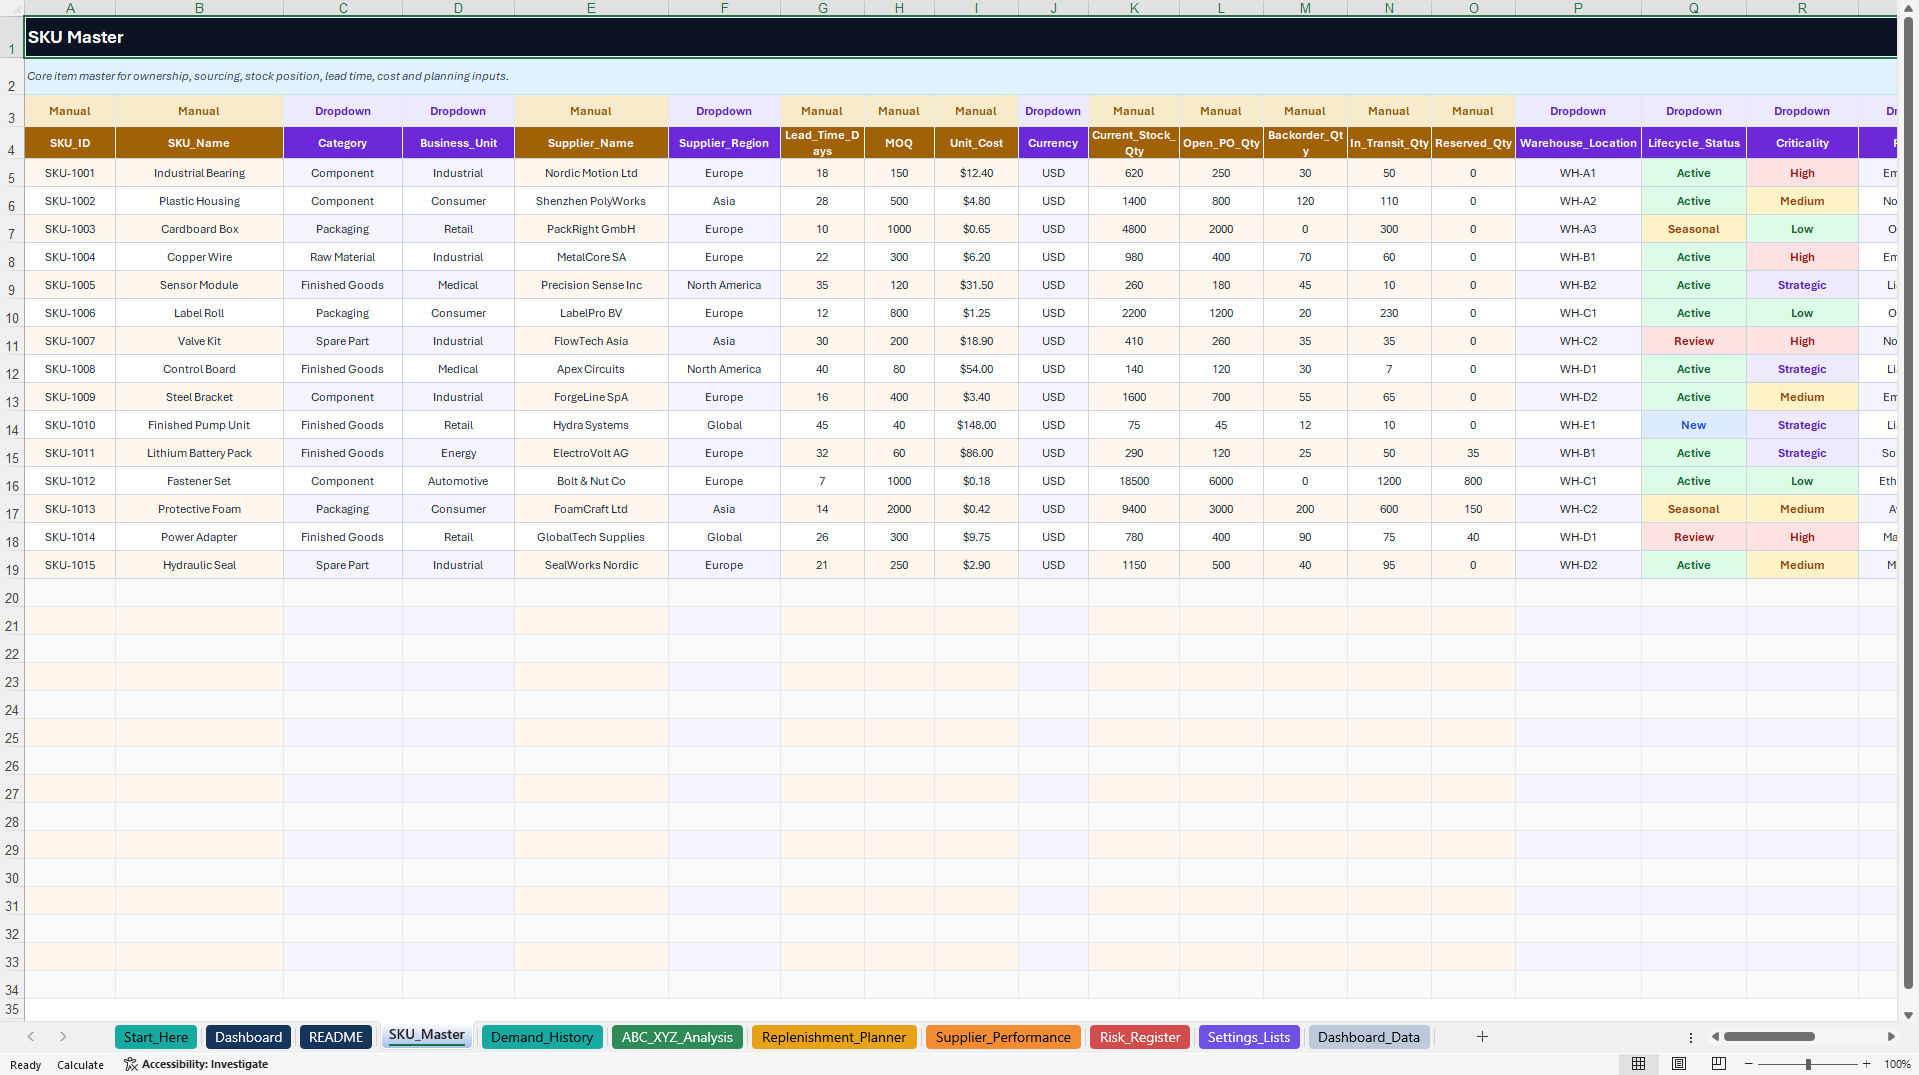Viewport: 1919px width, 1075px height.
Task: Add a new sheet with plus icon
Action: coord(1482,1037)
